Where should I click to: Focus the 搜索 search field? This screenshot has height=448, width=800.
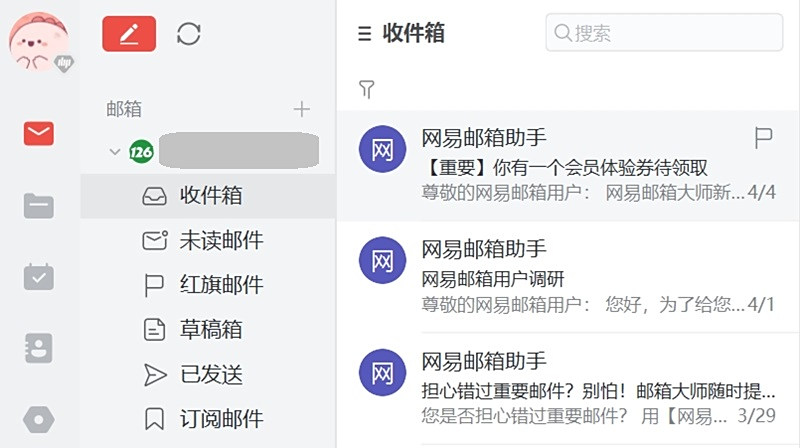[x=664, y=33]
